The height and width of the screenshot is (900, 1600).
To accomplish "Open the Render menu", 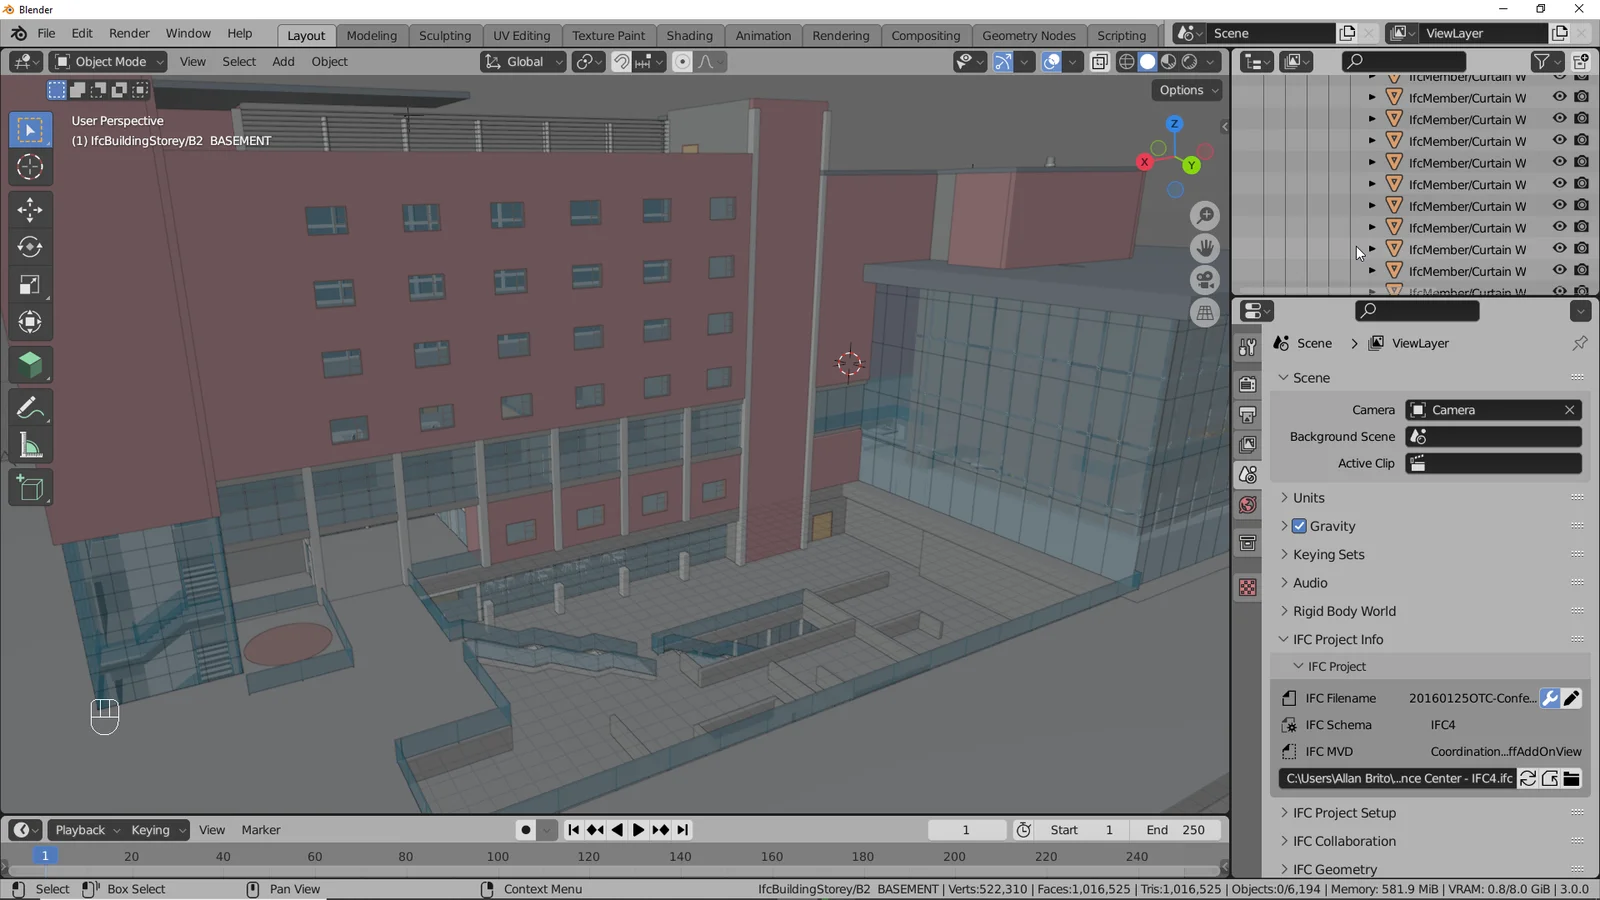I will [129, 33].
